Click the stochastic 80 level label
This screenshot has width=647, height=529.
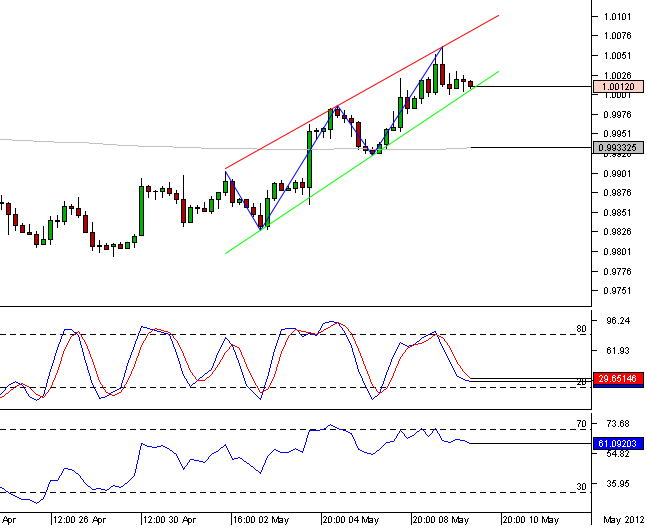[581, 329]
